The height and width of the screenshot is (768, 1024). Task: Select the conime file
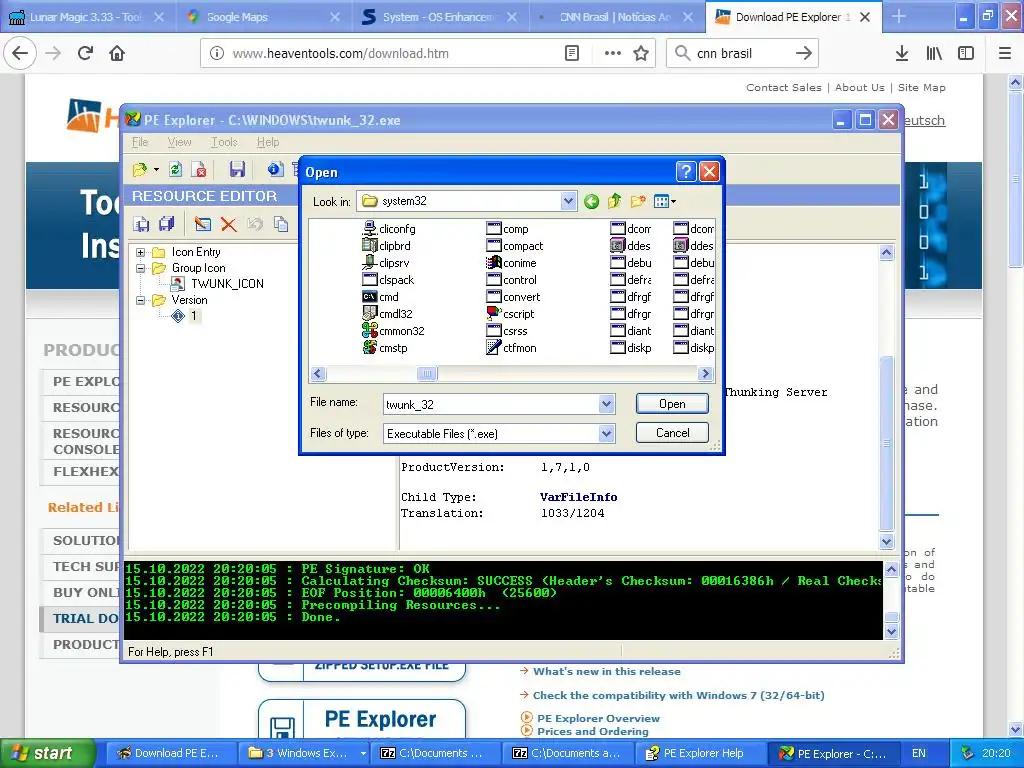tap(512, 263)
